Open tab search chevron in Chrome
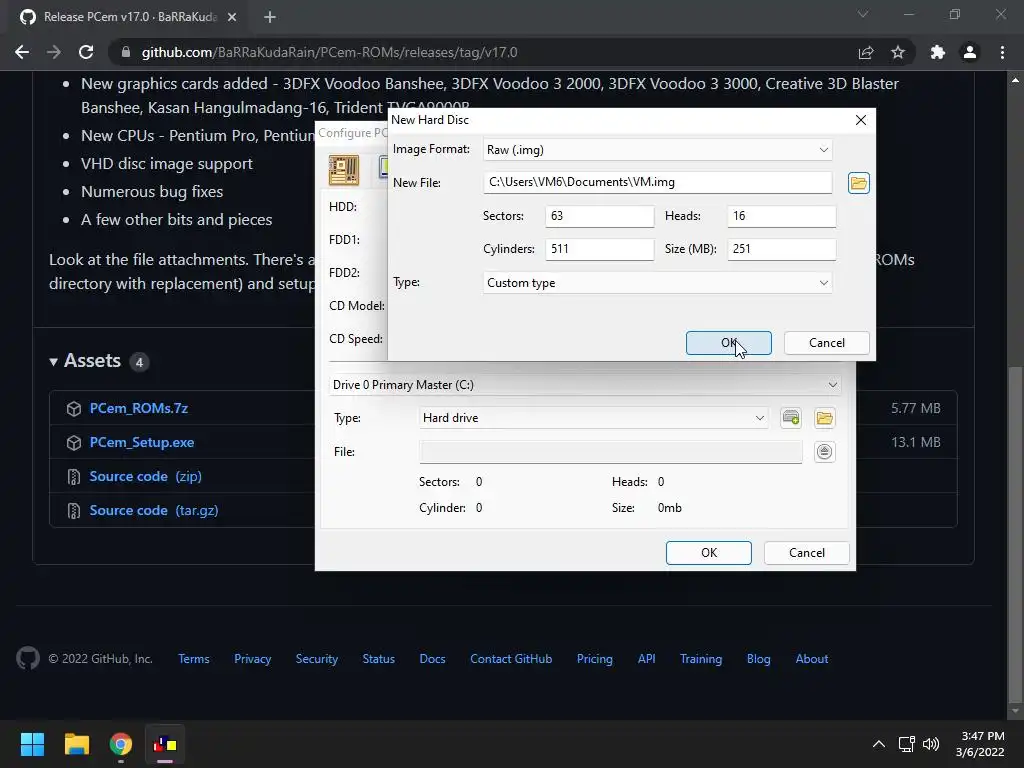The width and height of the screenshot is (1024, 768). coord(863,14)
